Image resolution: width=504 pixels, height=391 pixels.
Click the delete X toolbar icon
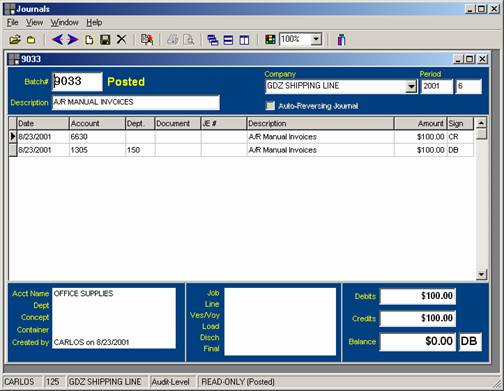(x=121, y=40)
